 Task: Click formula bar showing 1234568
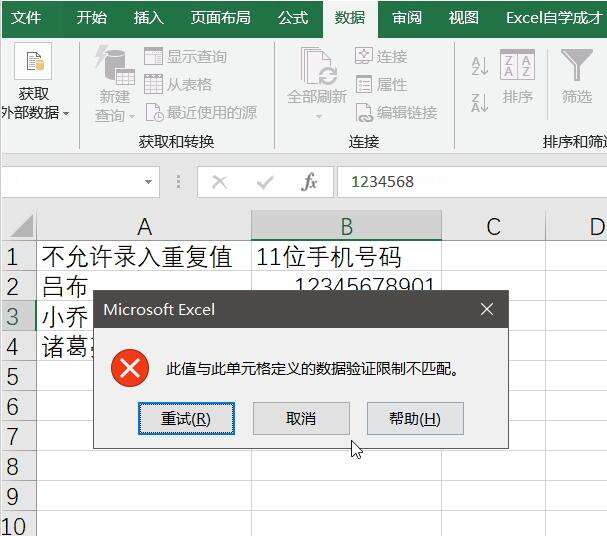472,182
